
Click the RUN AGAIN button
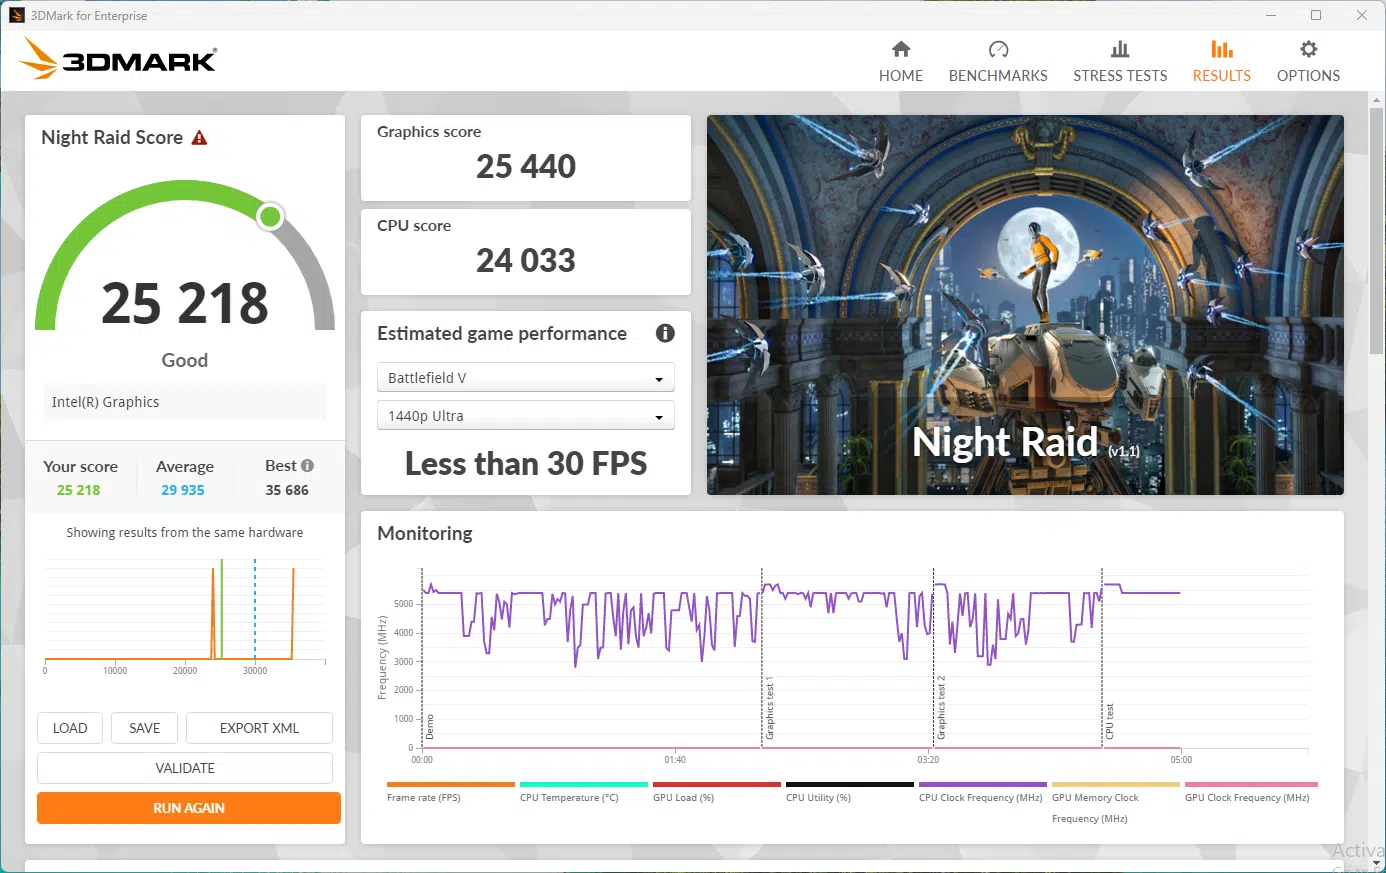[189, 808]
